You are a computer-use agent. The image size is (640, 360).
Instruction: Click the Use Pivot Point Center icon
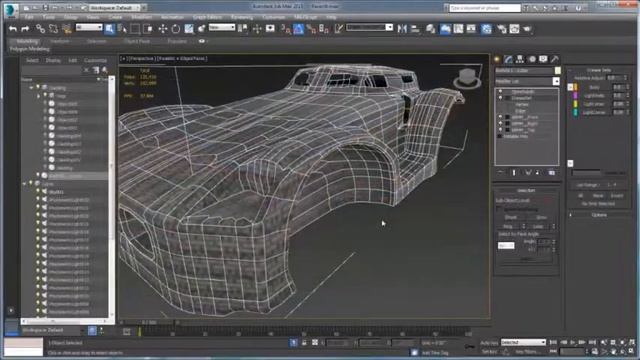(242, 29)
